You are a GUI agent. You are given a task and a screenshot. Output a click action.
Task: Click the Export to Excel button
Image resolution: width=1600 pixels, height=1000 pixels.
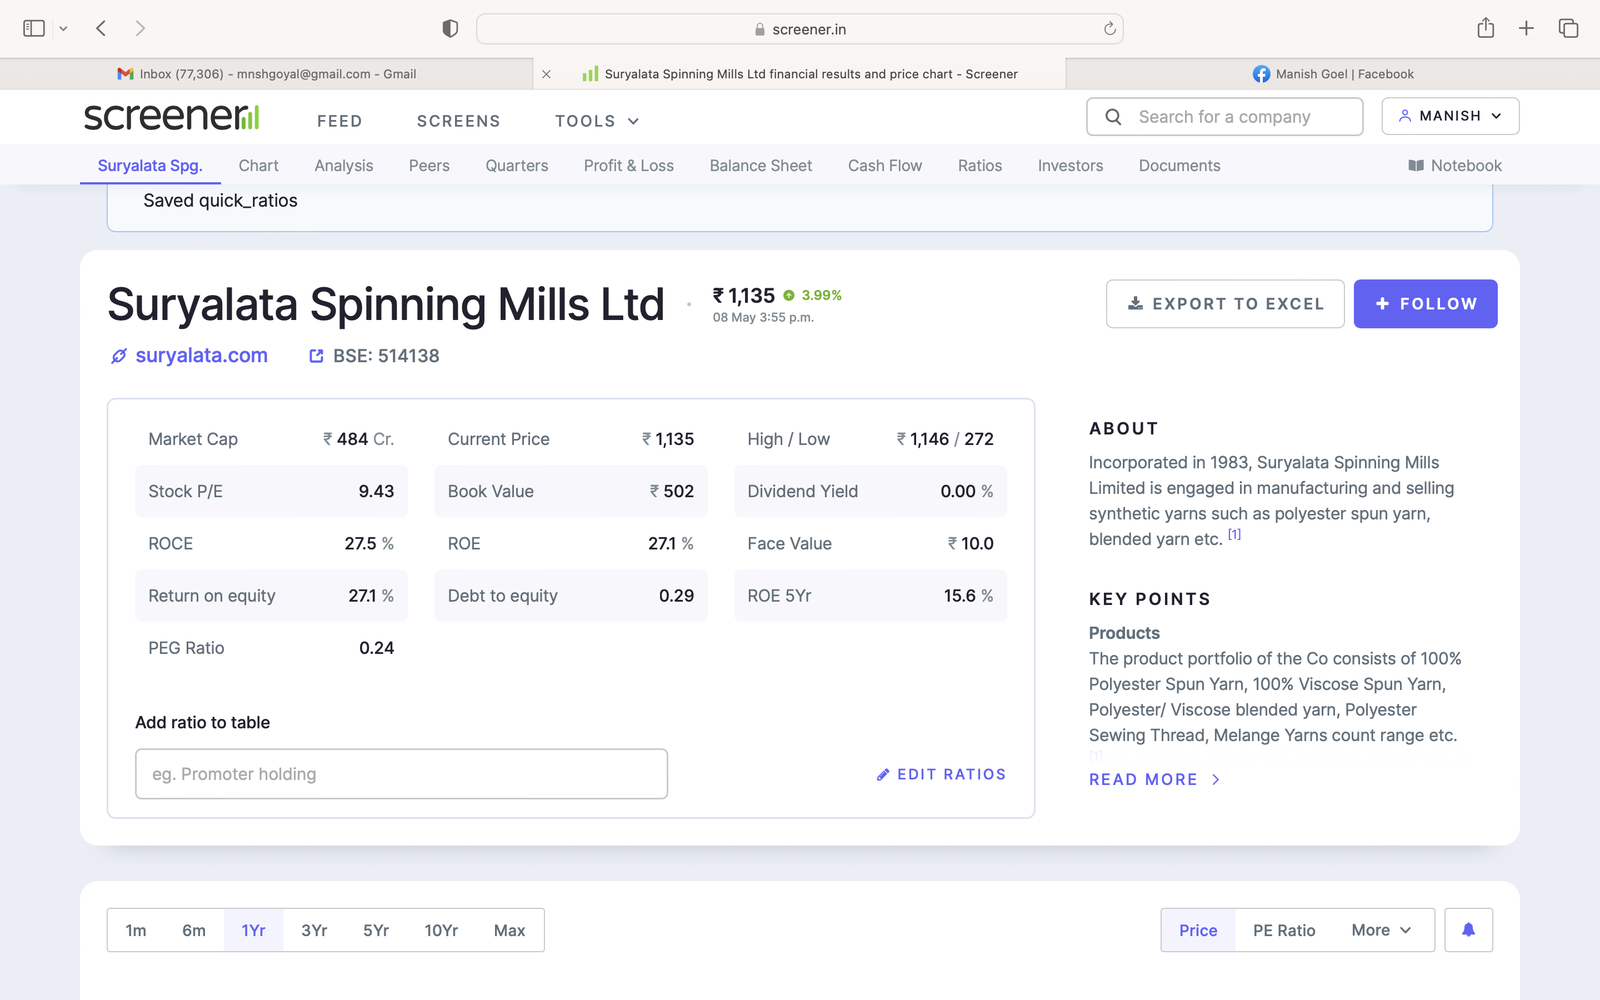pos(1225,304)
